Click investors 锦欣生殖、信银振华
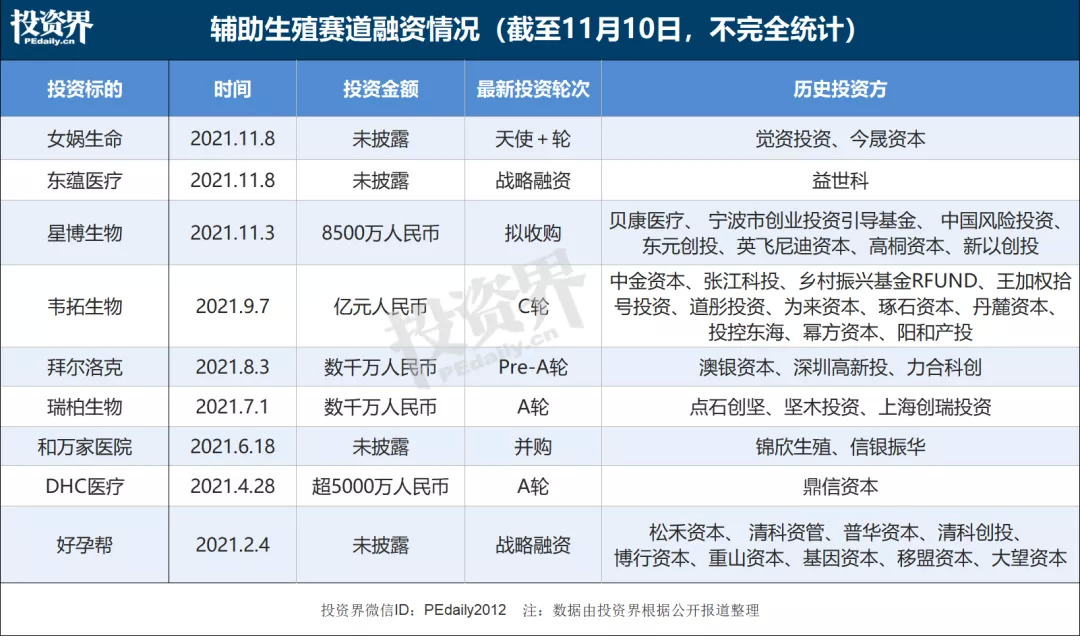The height and width of the screenshot is (641, 1080). (x=840, y=447)
